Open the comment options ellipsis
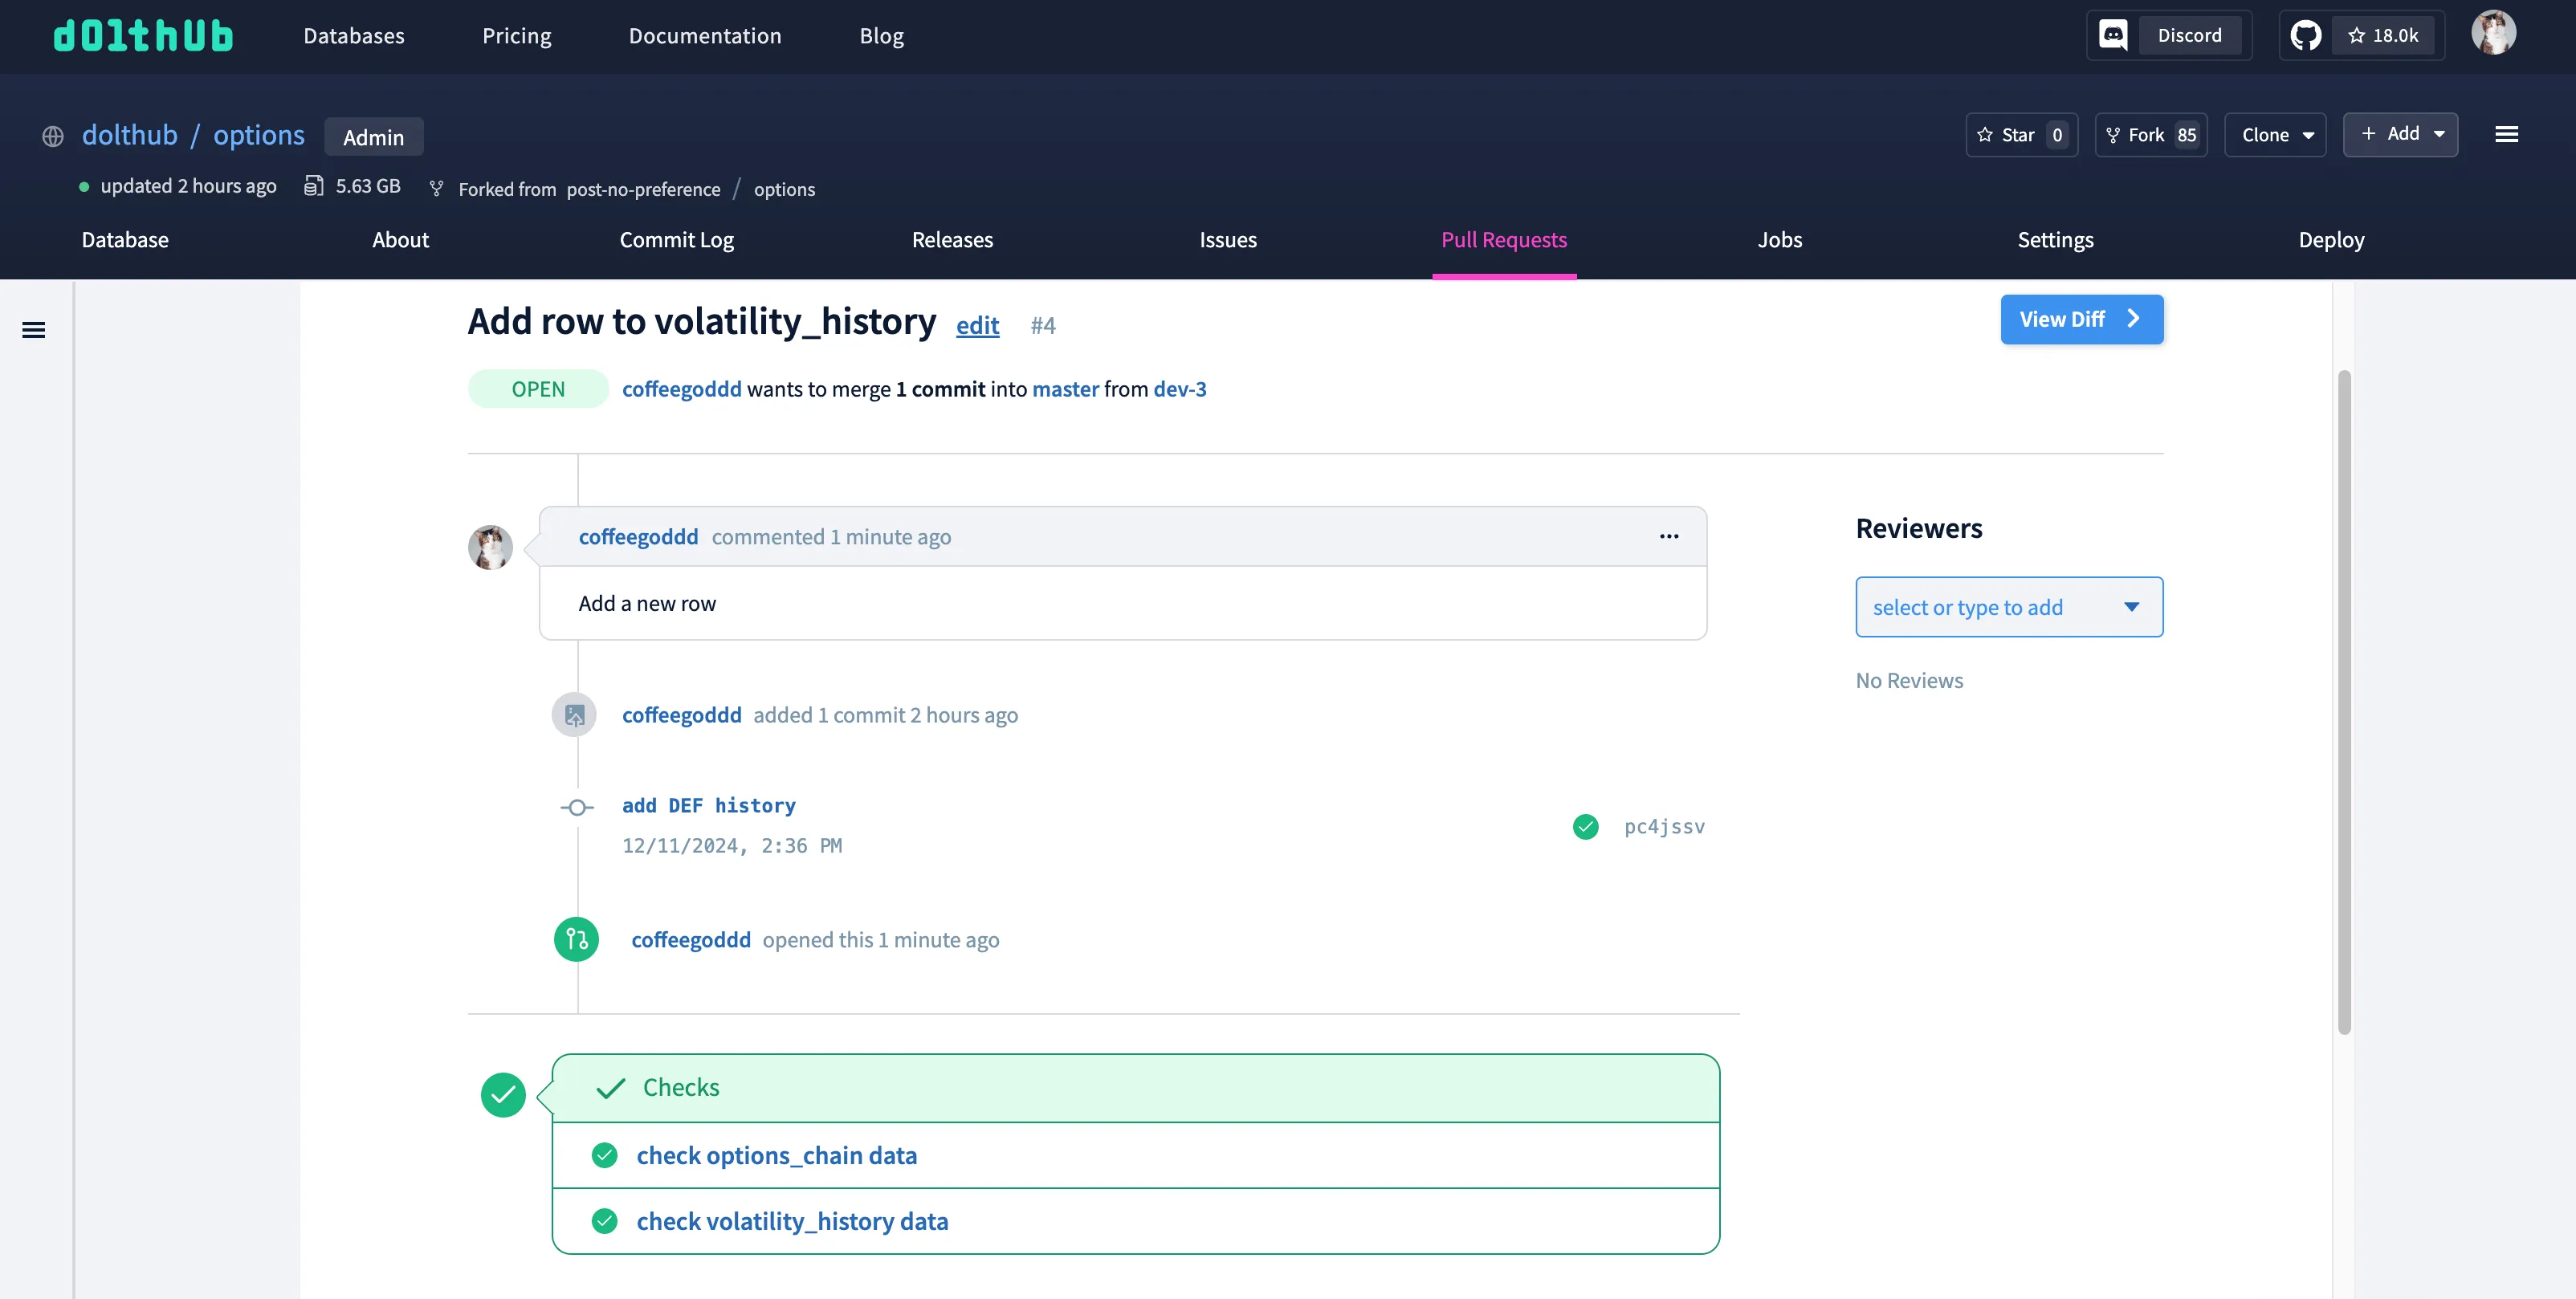 (x=1668, y=536)
